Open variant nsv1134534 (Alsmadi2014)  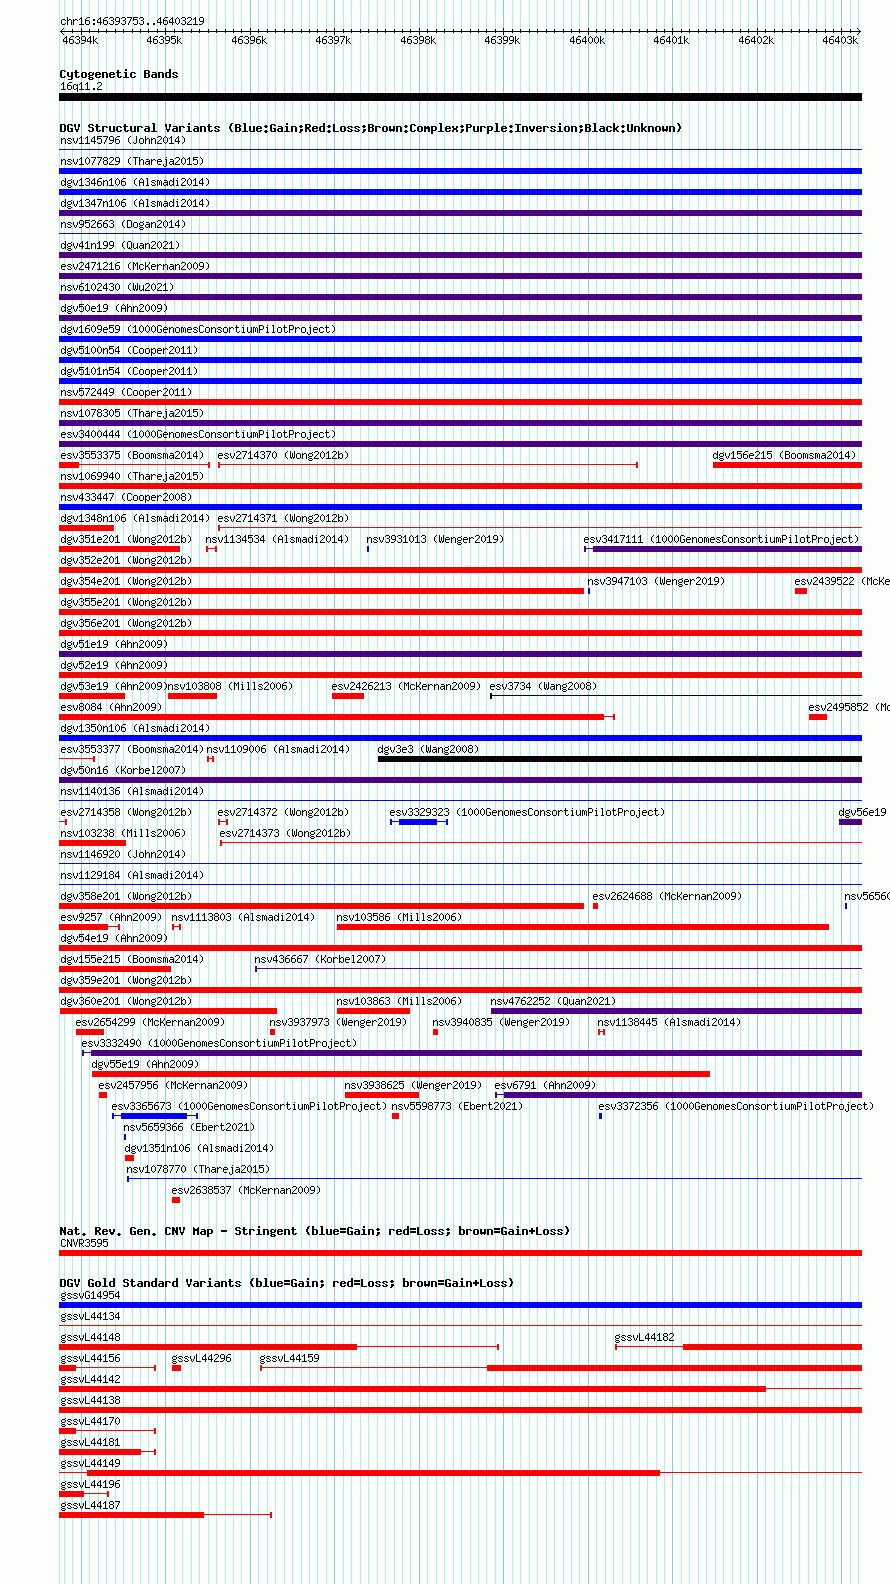tap(278, 539)
